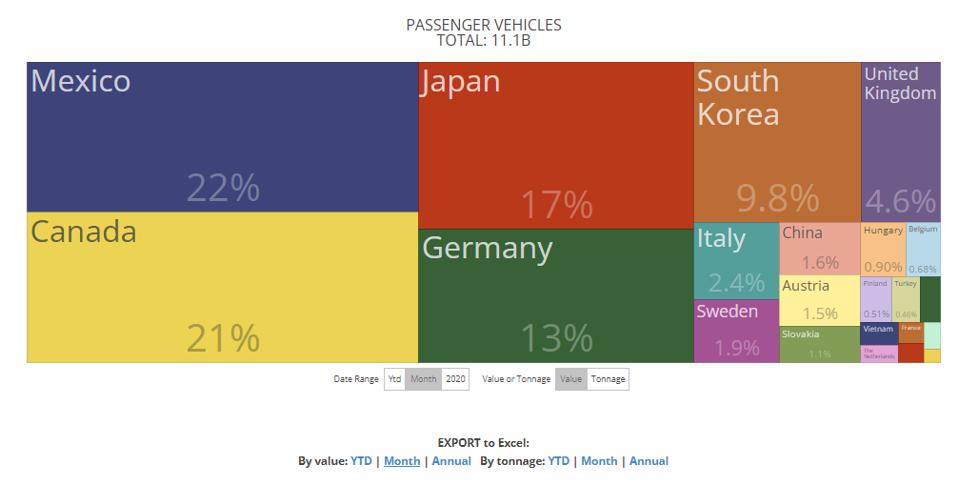This screenshot has width=959, height=485.
Task: Open the by tonnage Month export link
Action: click(599, 461)
